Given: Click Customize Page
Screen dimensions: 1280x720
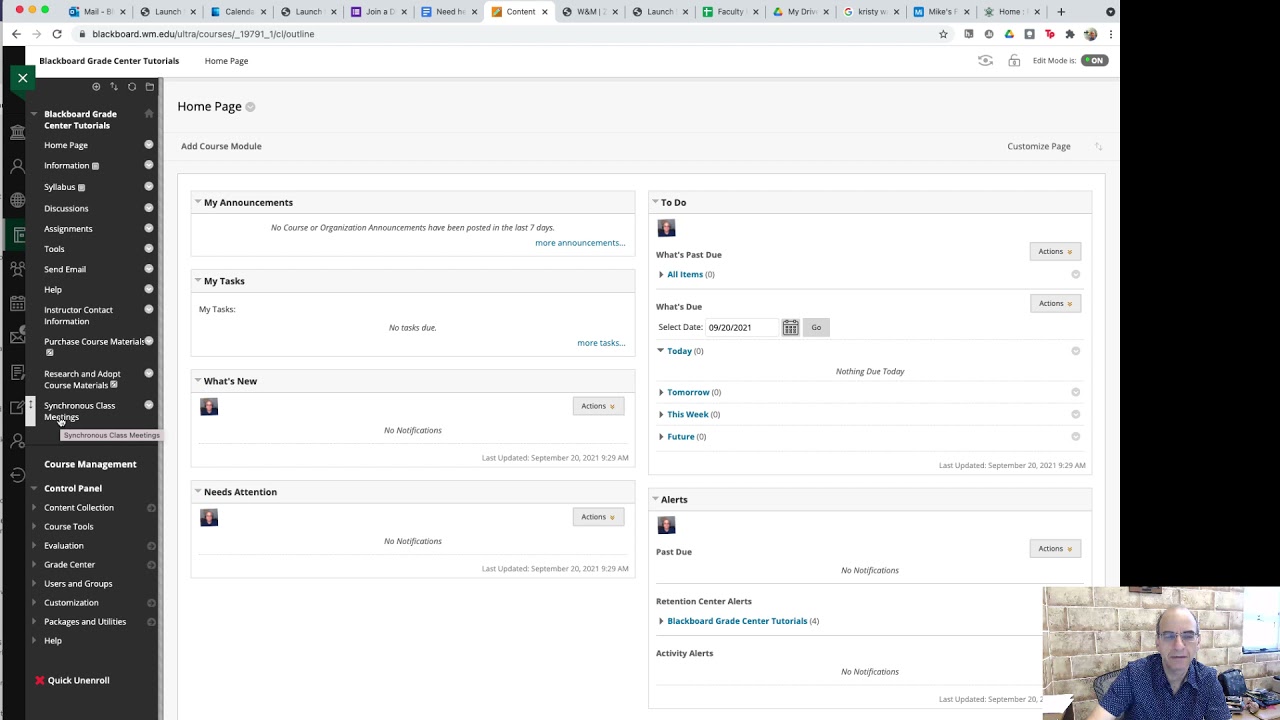Looking at the screenshot, I should tap(1039, 146).
